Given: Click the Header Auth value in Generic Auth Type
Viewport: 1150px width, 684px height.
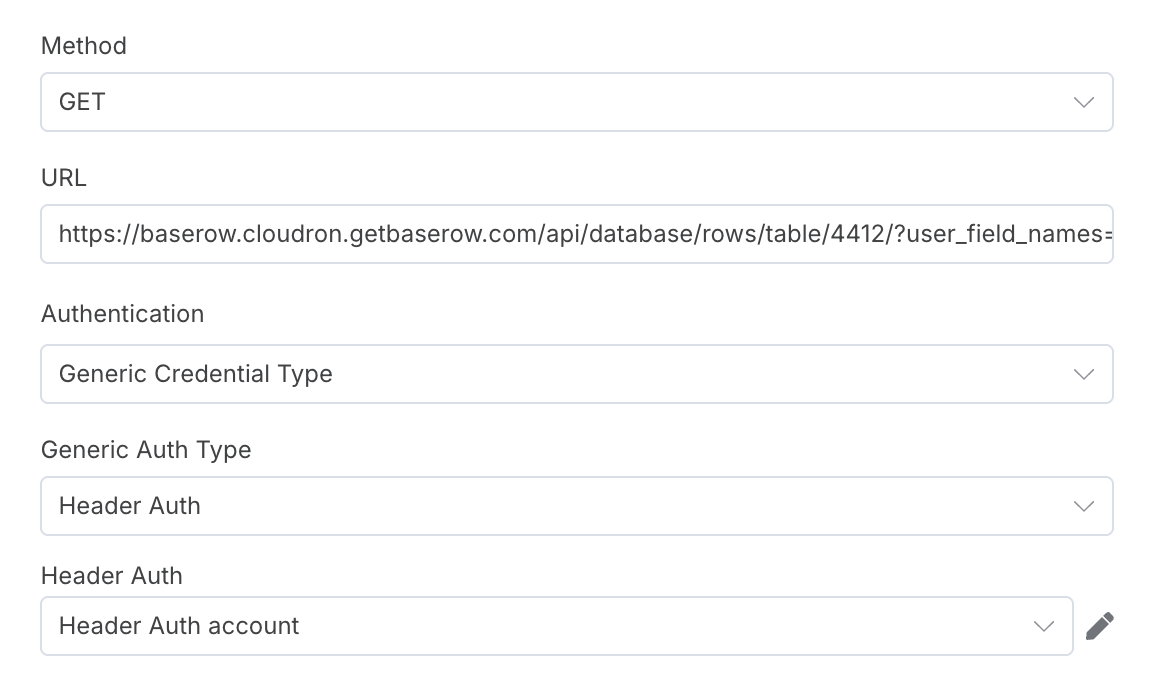Looking at the screenshot, I should pyautogui.click(x=130, y=506).
